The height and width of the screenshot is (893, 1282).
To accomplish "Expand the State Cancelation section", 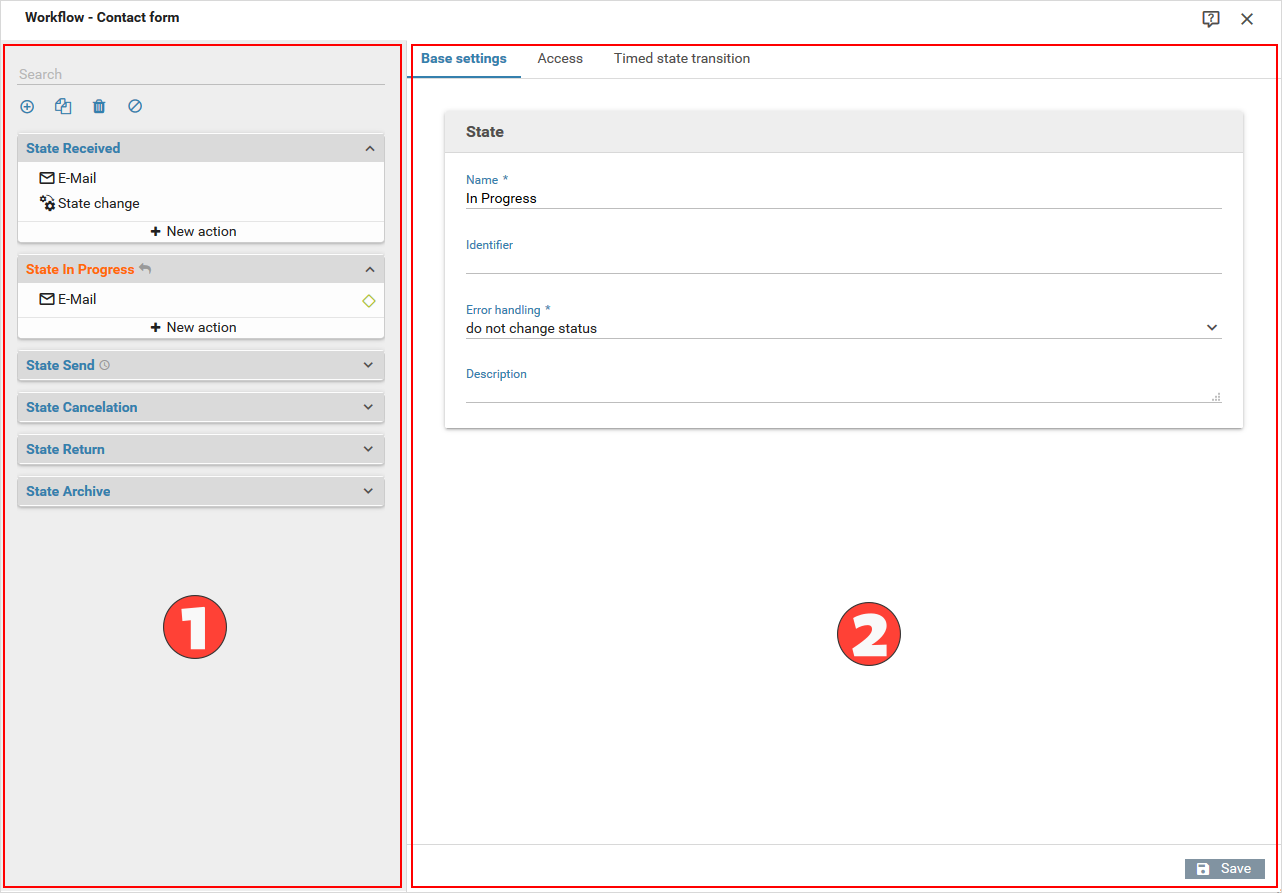I will tap(369, 407).
